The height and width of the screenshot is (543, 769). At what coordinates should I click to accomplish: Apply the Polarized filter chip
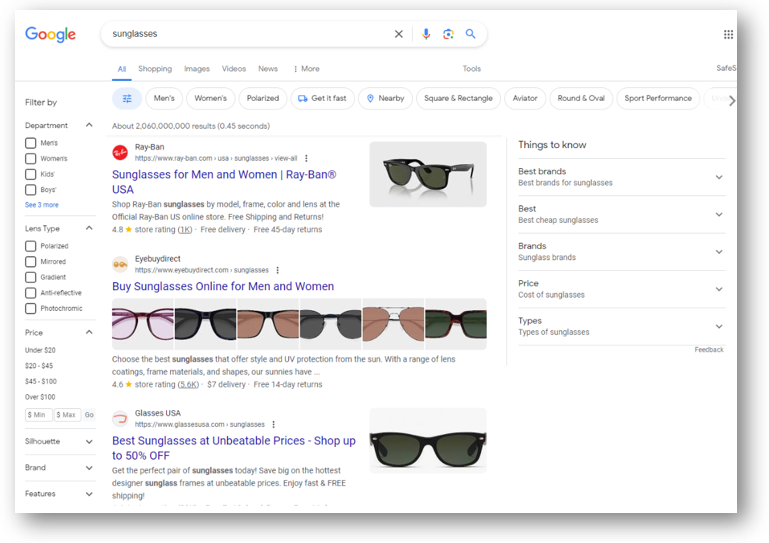(x=263, y=99)
